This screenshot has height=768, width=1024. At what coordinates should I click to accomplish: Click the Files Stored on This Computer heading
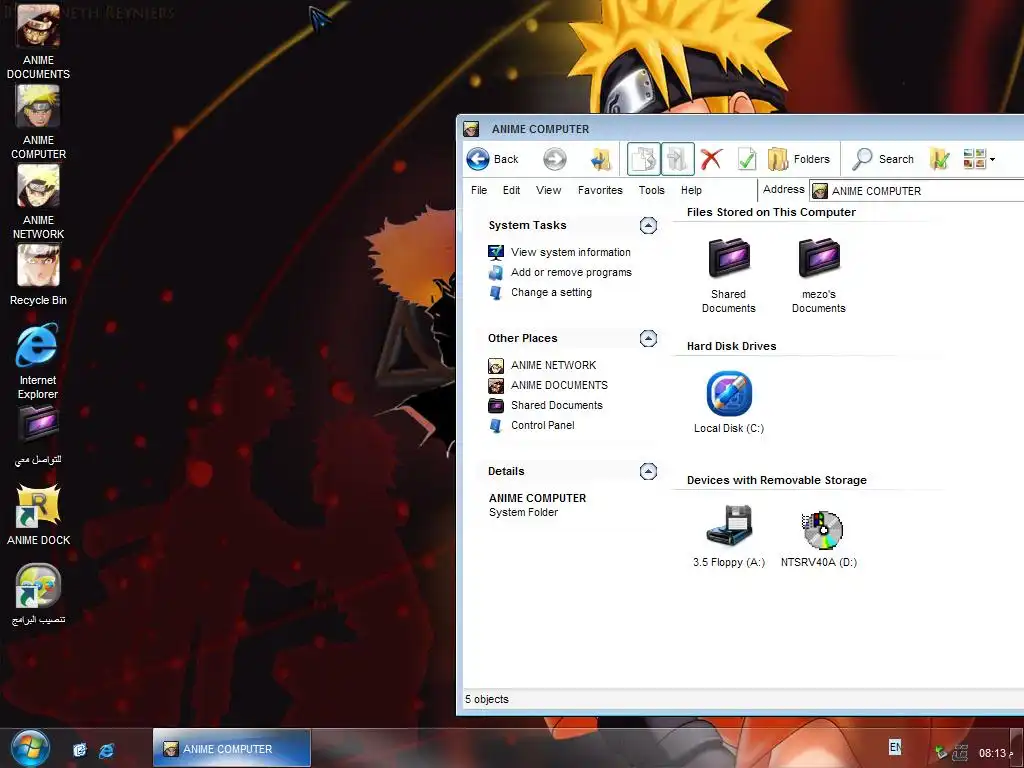coord(771,212)
